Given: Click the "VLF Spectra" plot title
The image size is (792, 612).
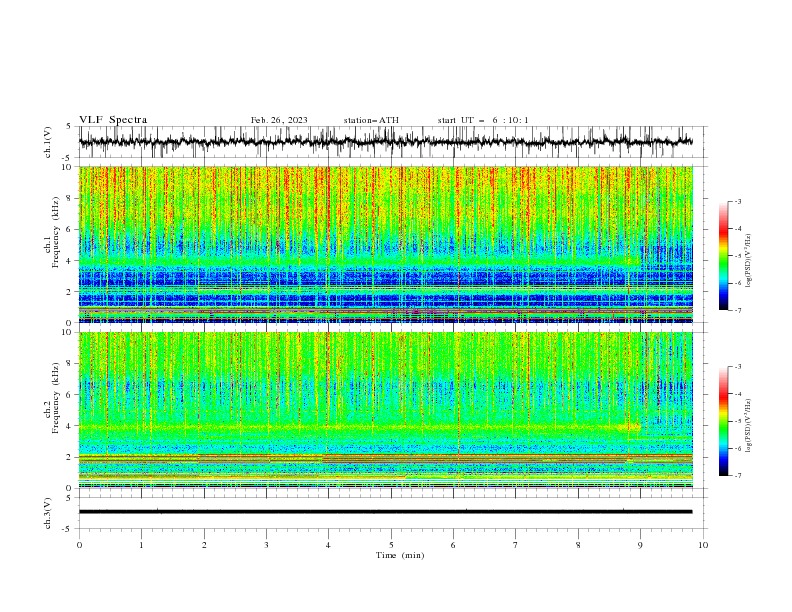Looking at the screenshot, I should (x=113, y=120).
